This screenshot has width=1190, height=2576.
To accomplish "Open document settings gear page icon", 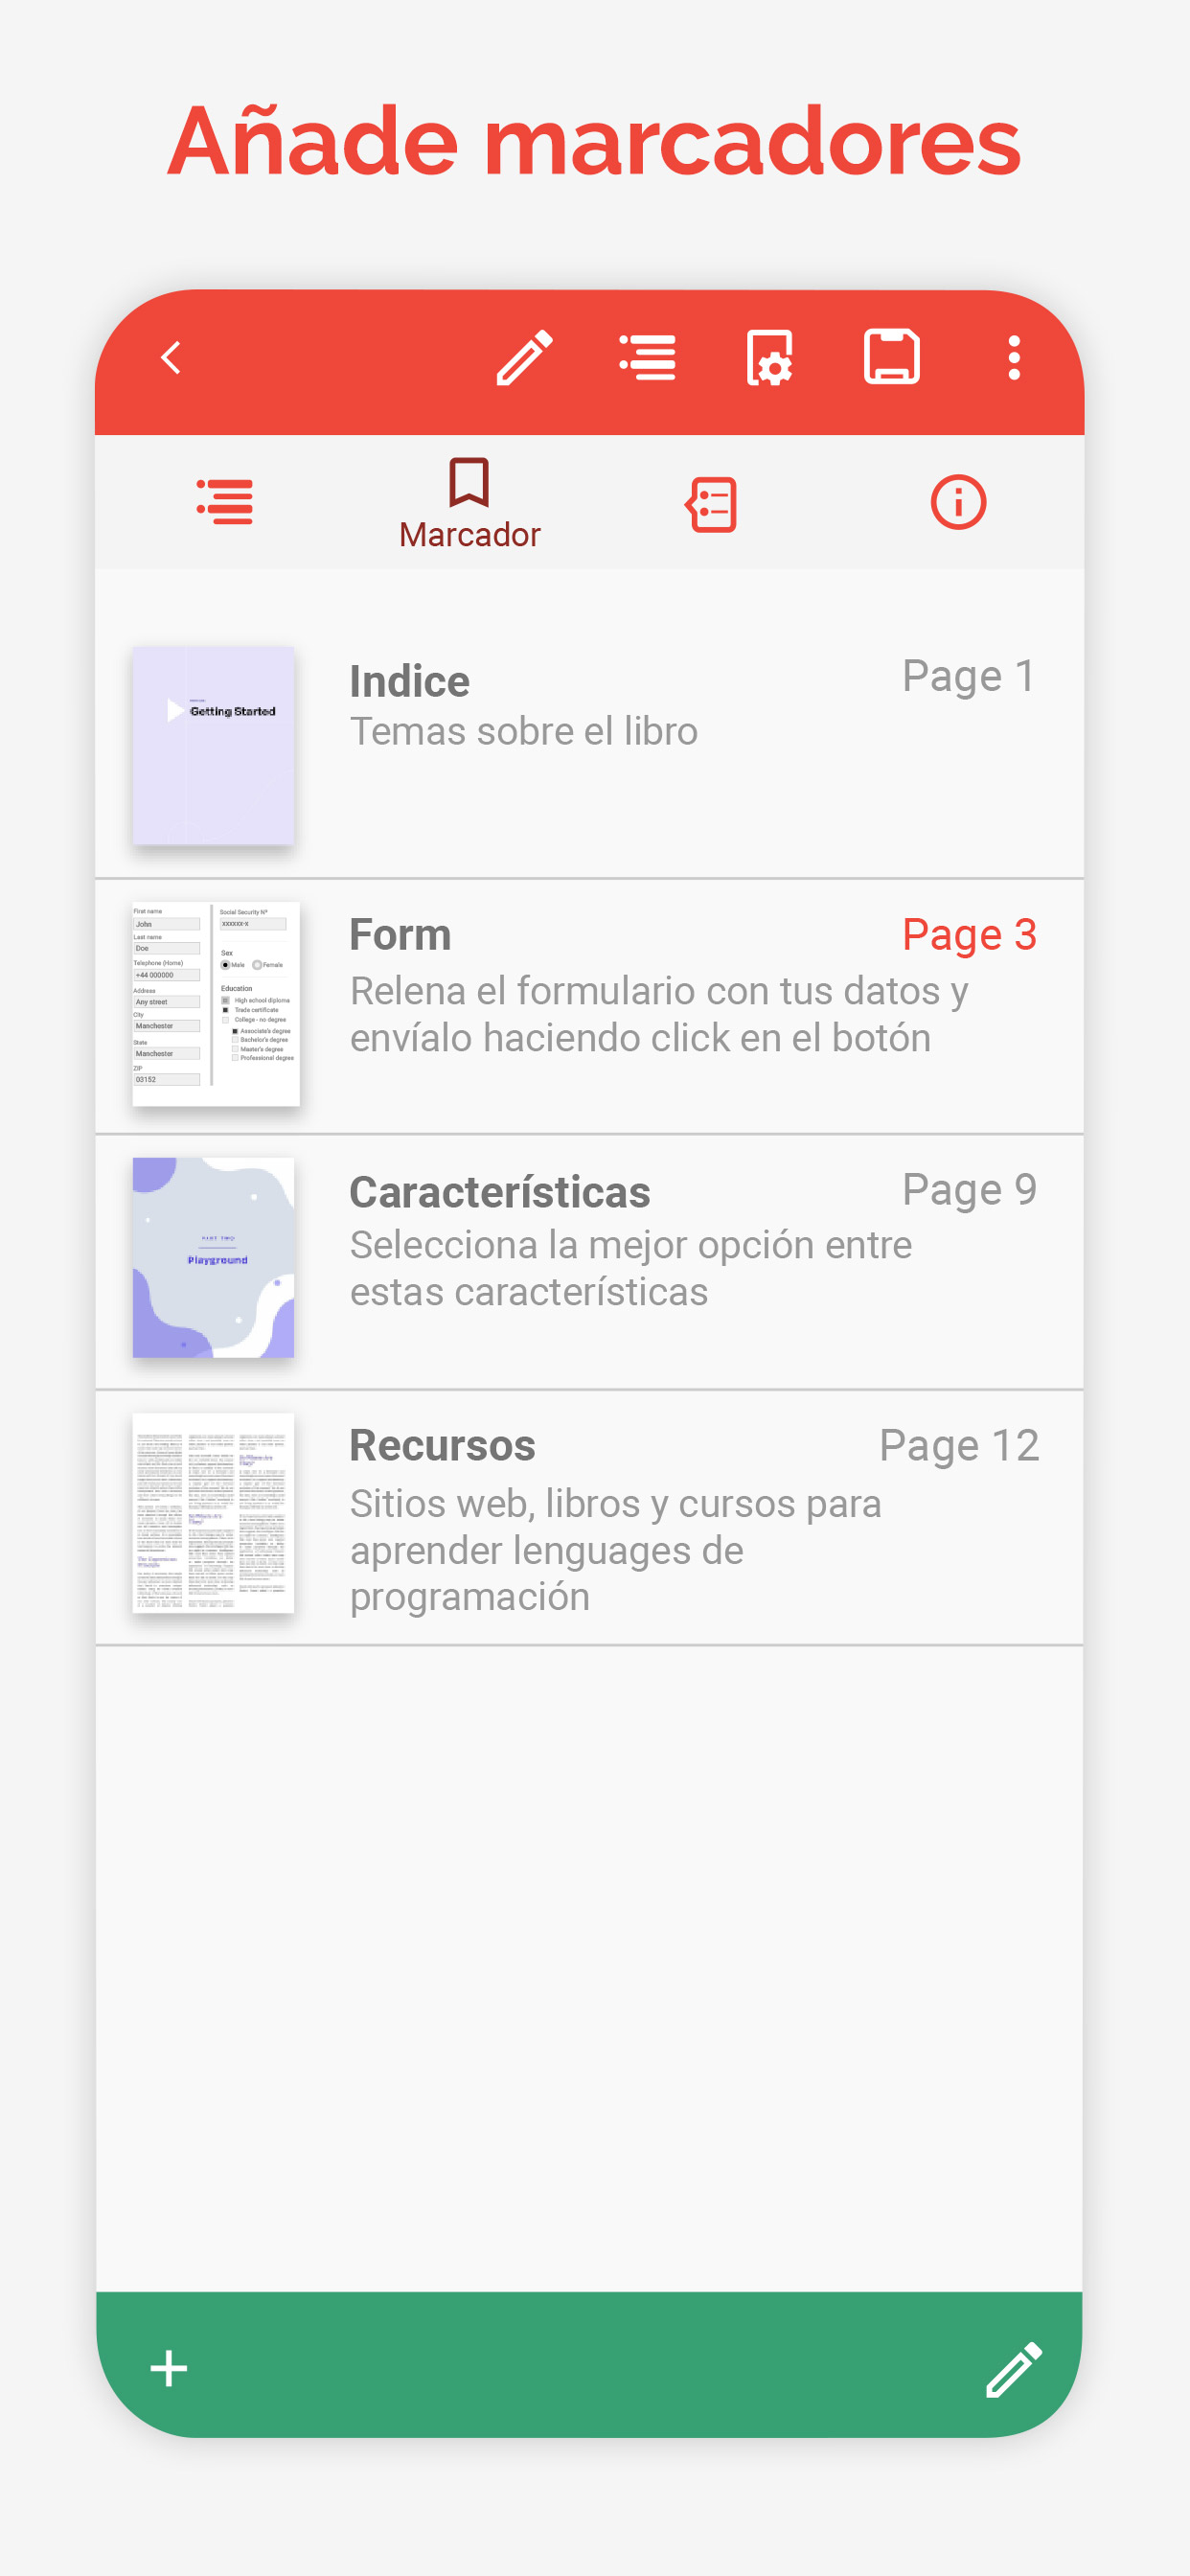I will point(769,357).
